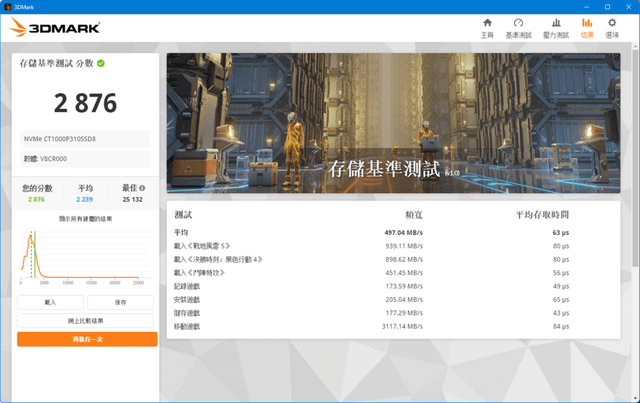This screenshot has width=640, height=403.
Task: Click the firmware V8CR000 field
Action: [85, 159]
